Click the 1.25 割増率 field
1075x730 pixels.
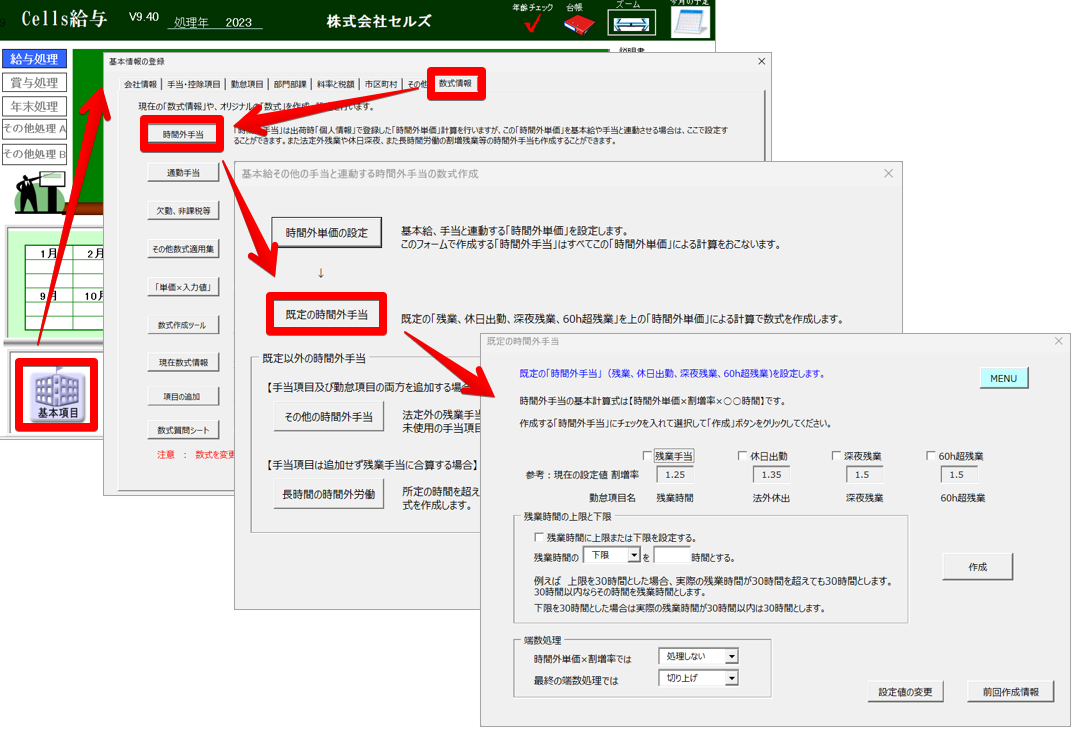click(x=675, y=474)
